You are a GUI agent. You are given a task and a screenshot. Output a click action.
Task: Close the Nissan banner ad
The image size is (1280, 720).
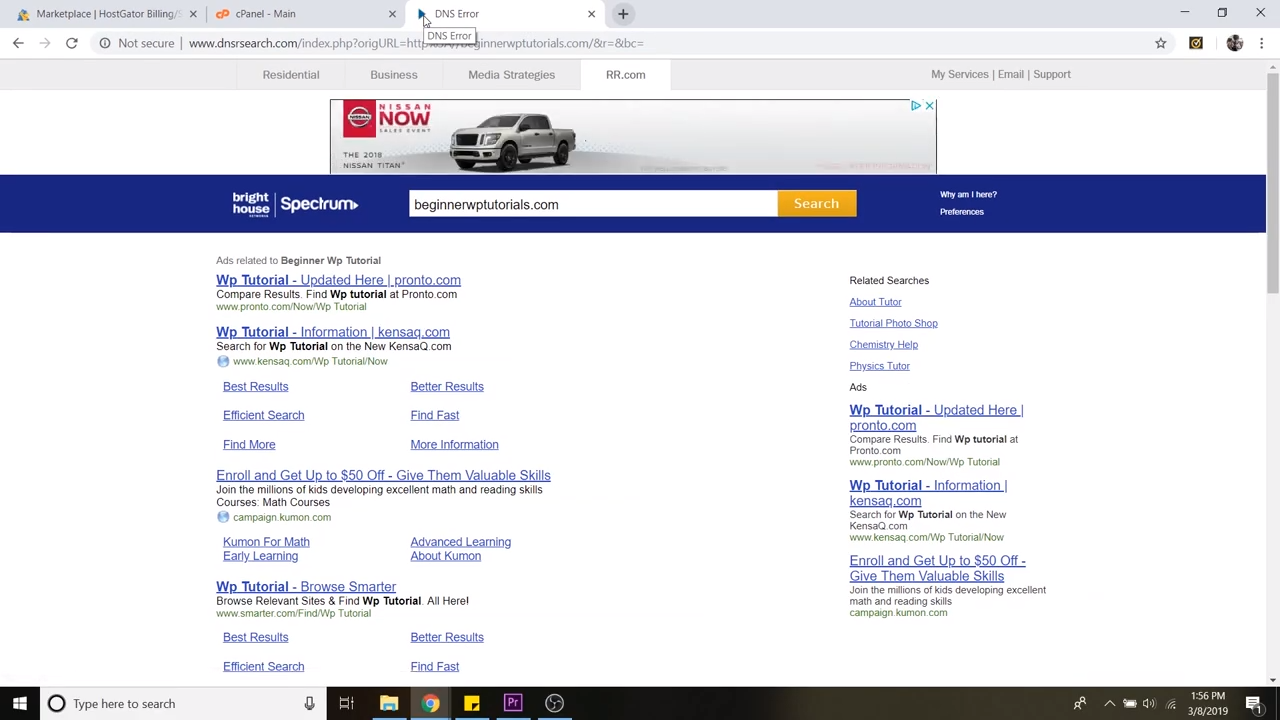pyautogui.click(x=929, y=106)
